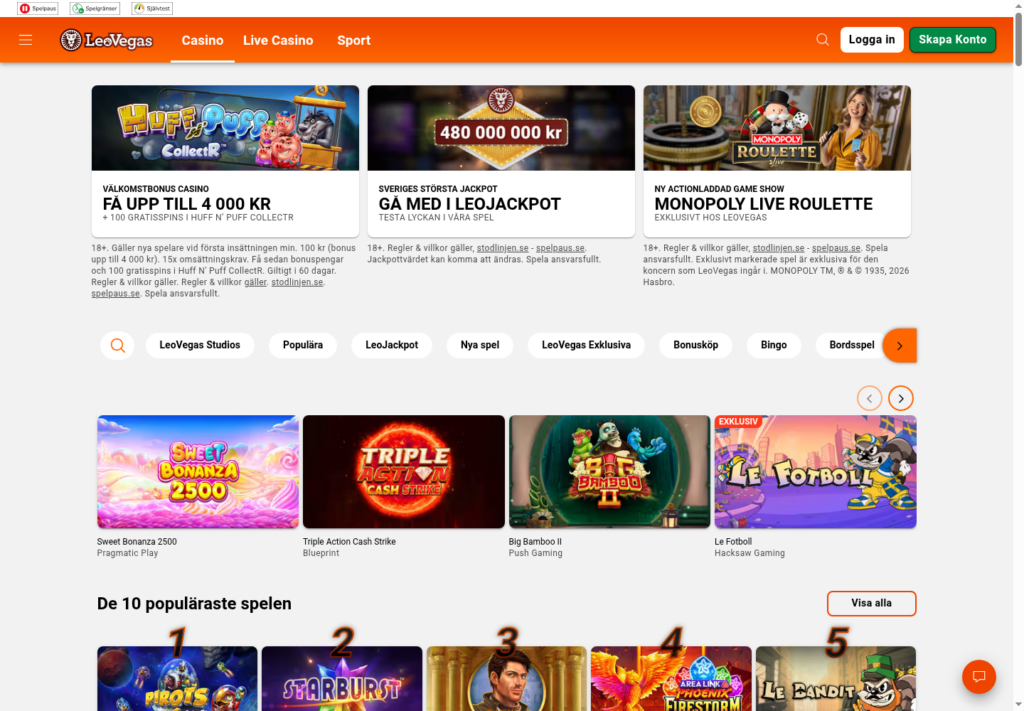Show next games with right carousel arrow

tap(901, 398)
